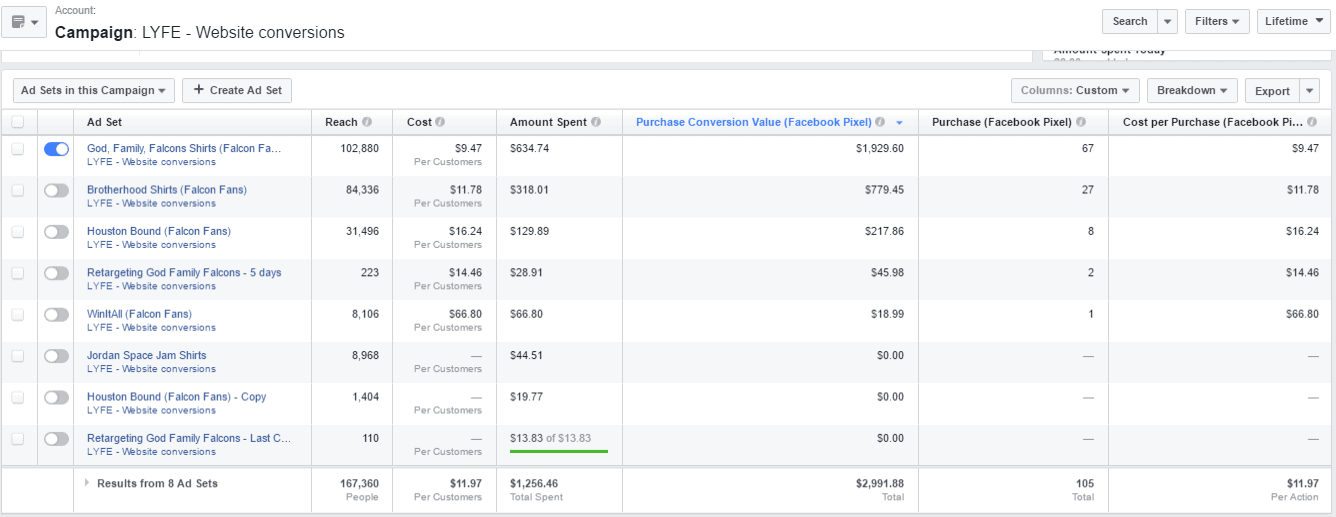Image resolution: width=1336 pixels, height=517 pixels.
Task: Turn on WinItAll (Falcon Fans) switch
Action: pyautogui.click(x=57, y=314)
